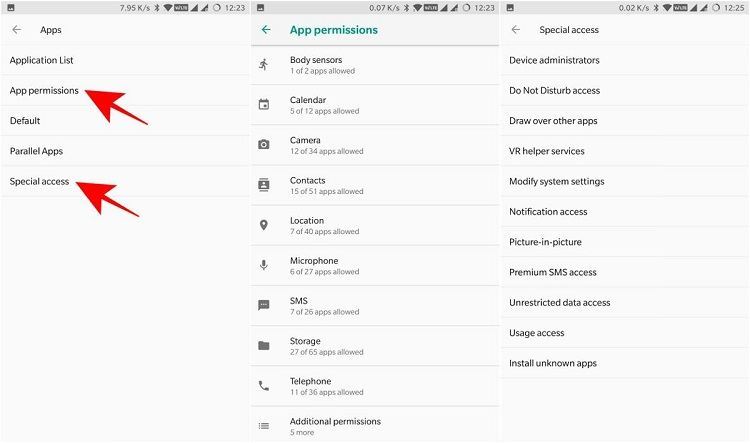
Task: Select Install unknown apps
Action: [x=553, y=363]
